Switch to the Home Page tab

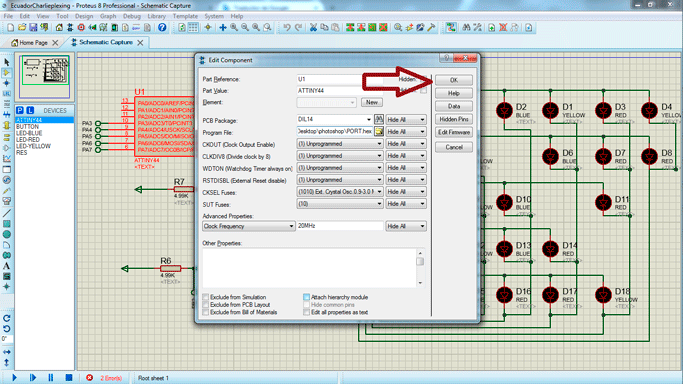pyautogui.click(x=33, y=43)
